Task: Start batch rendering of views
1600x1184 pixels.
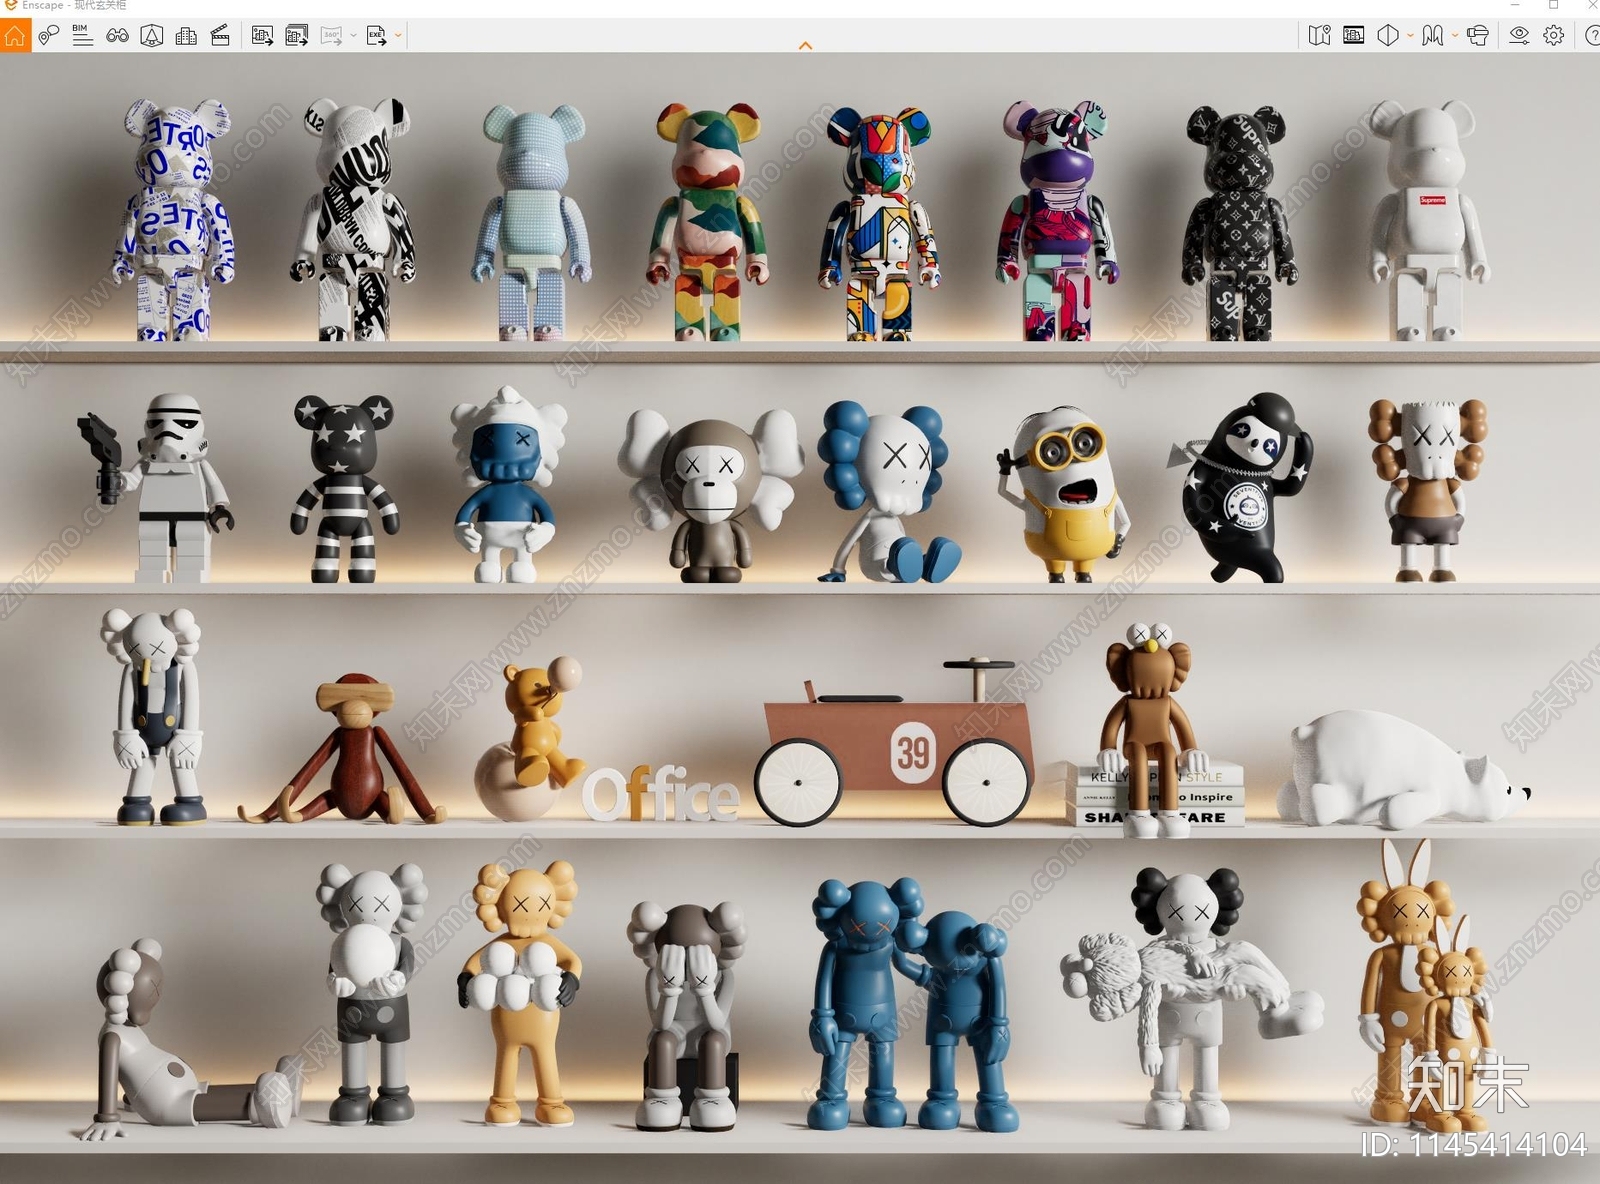Action: pos(297,36)
